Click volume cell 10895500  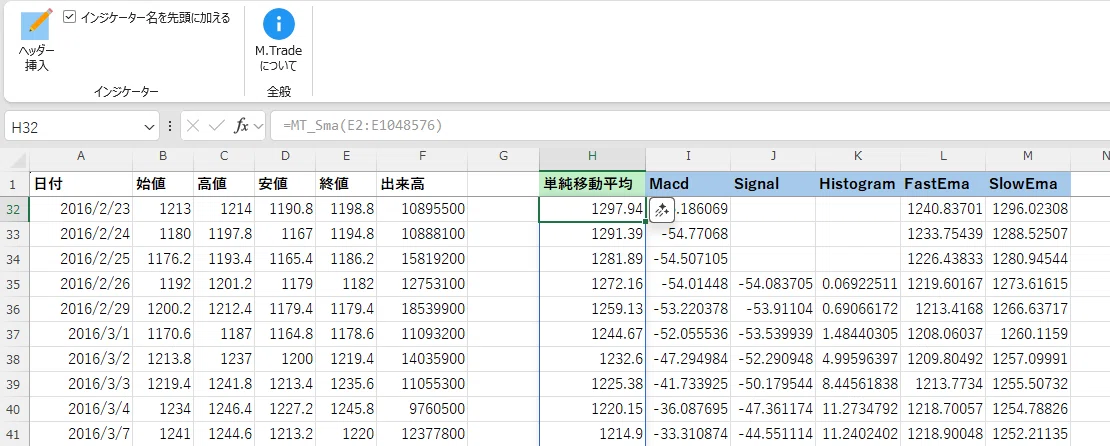(423, 209)
